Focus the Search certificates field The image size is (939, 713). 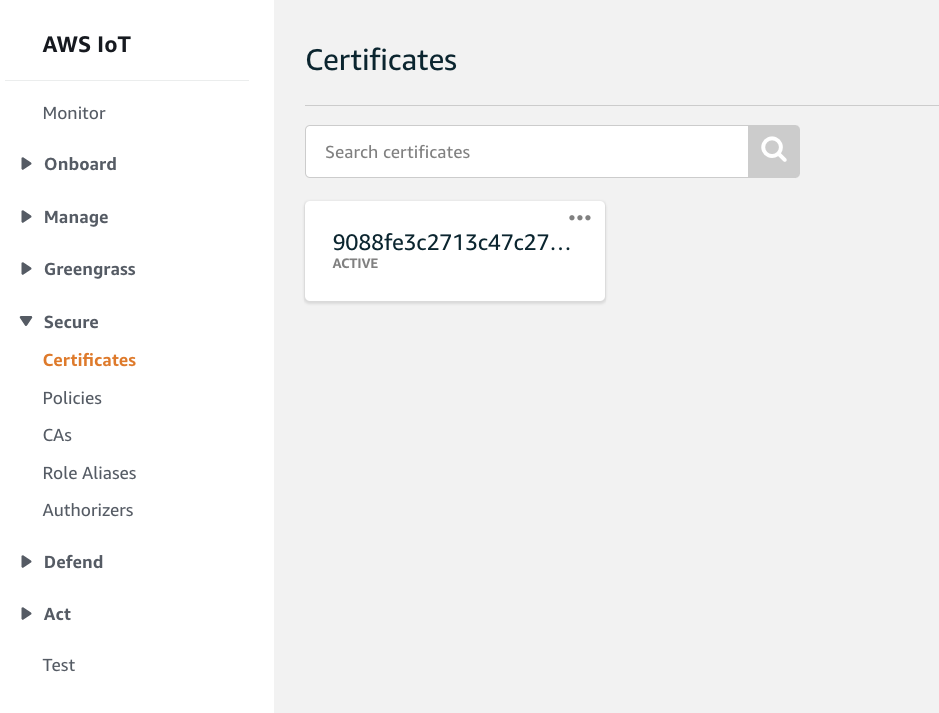point(527,151)
